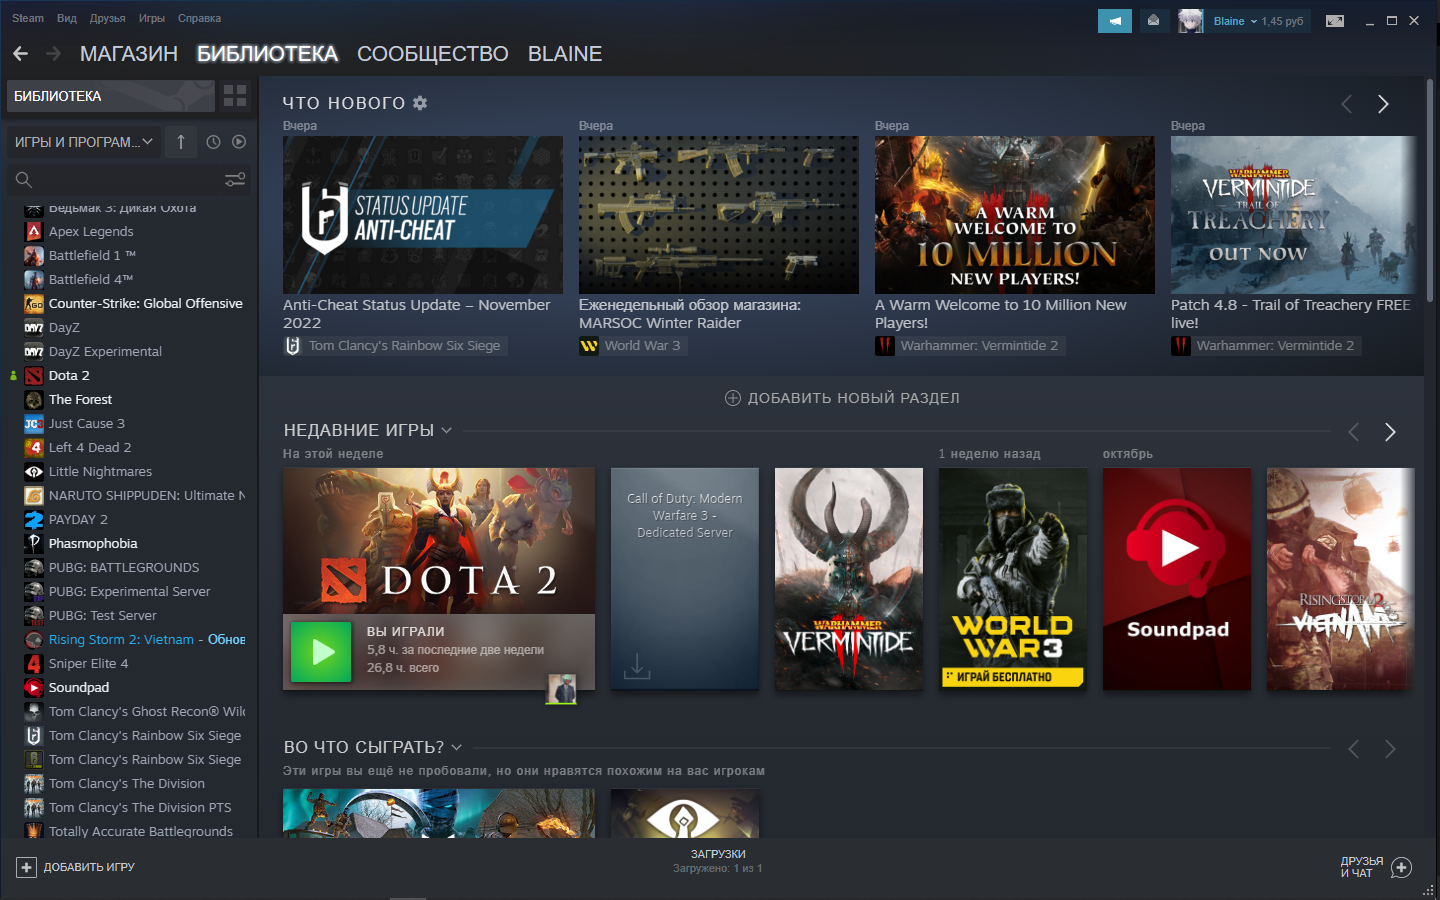Click the Phasmophobia game icon
Image resolution: width=1440 pixels, height=900 pixels.
34,543
